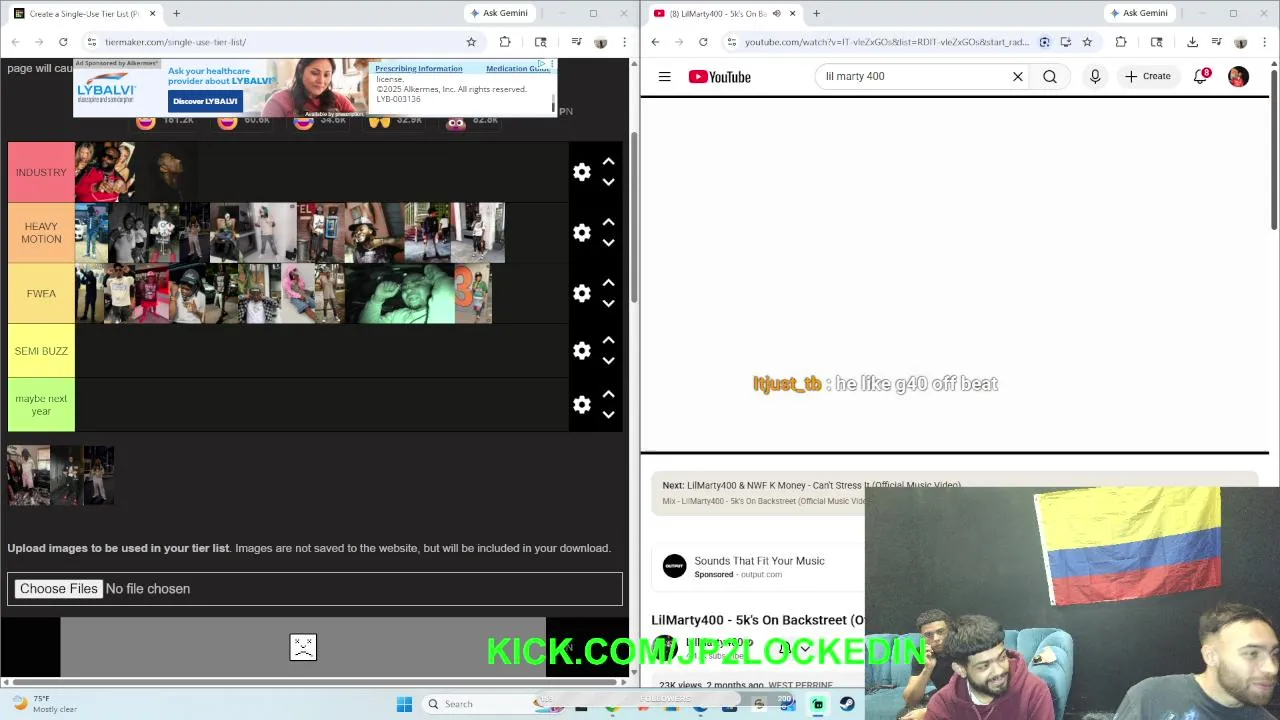Close the tiermaker tab

[x=152, y=14]
